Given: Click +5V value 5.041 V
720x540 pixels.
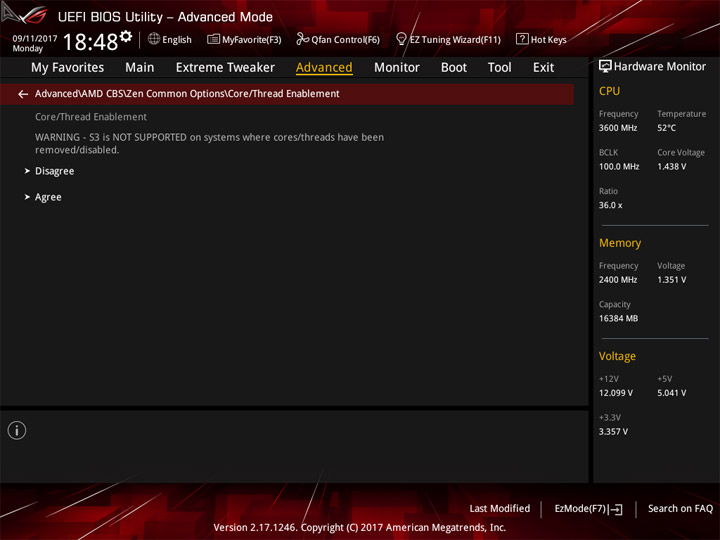Looking at the screenshot, I should point(672,393).
